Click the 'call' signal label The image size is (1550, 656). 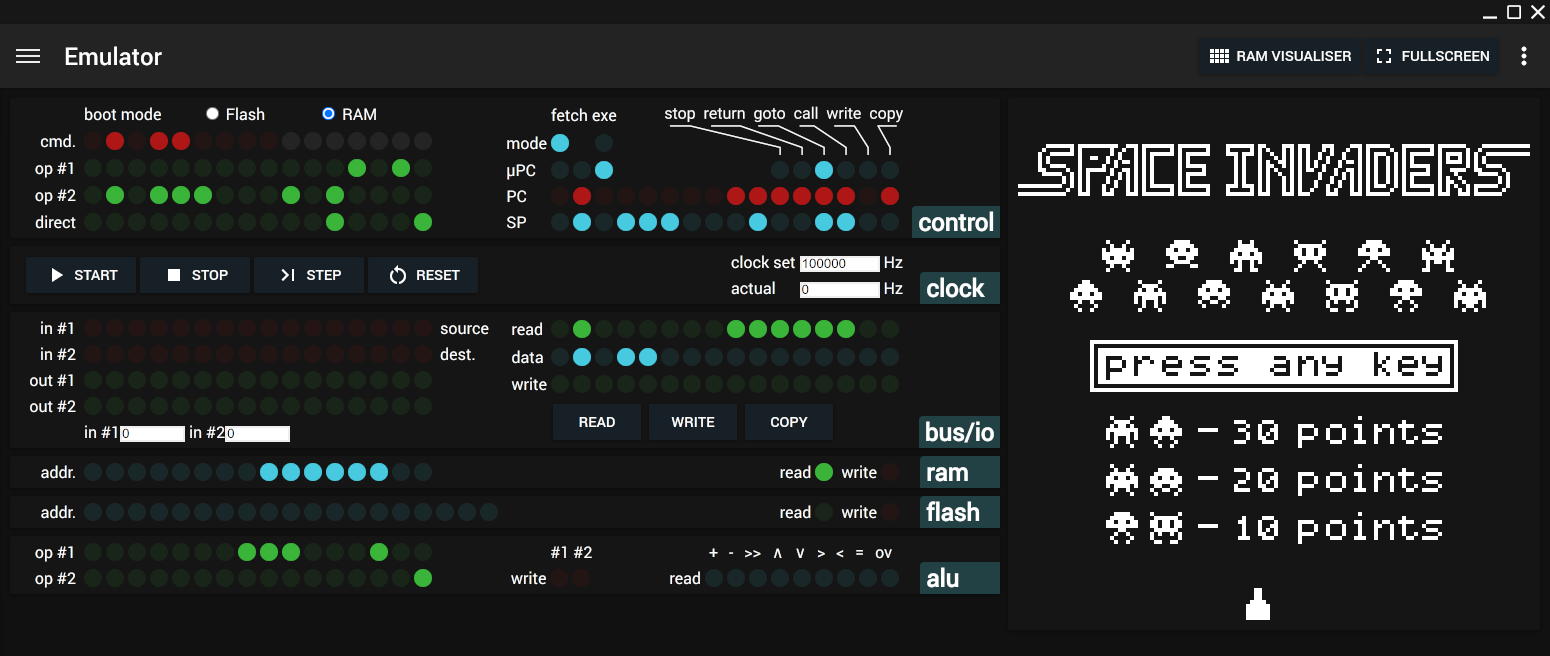806,113
